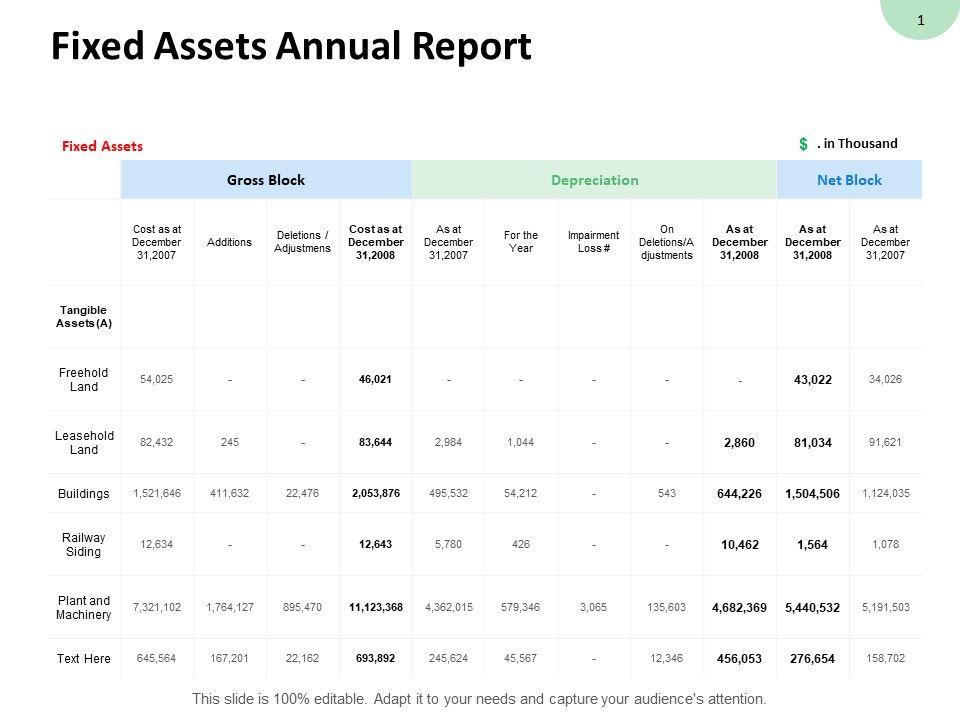Select the cell containing 11,123,368
Viewport: 960px width, 720px height.
375,607
